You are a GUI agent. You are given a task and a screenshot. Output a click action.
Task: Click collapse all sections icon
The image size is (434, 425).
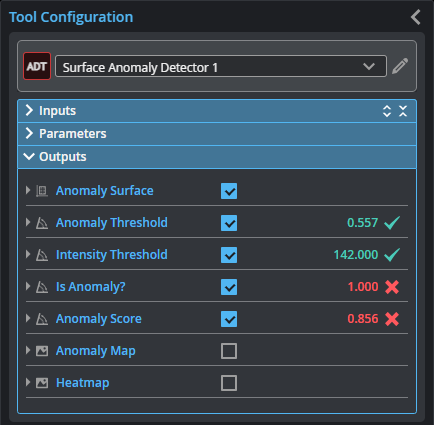pos(403,111)
